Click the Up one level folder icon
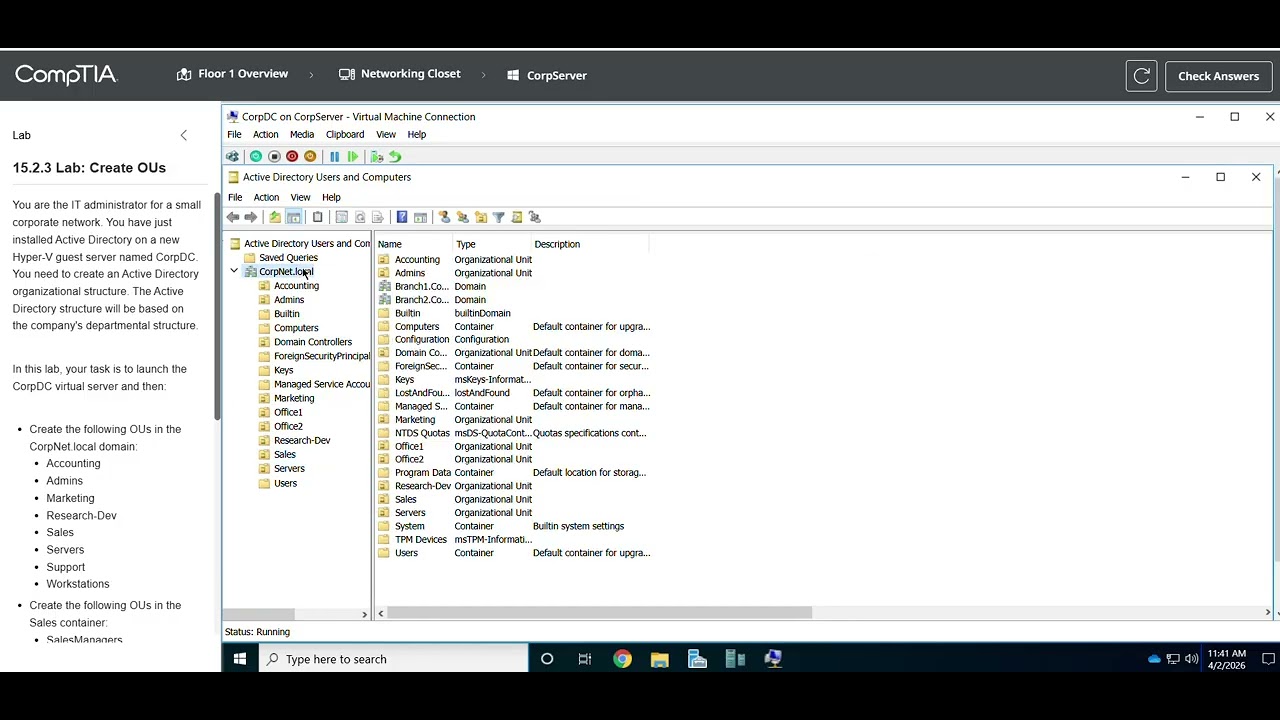This screenshot has width=1280, height=720. click(x=275, y=217)
